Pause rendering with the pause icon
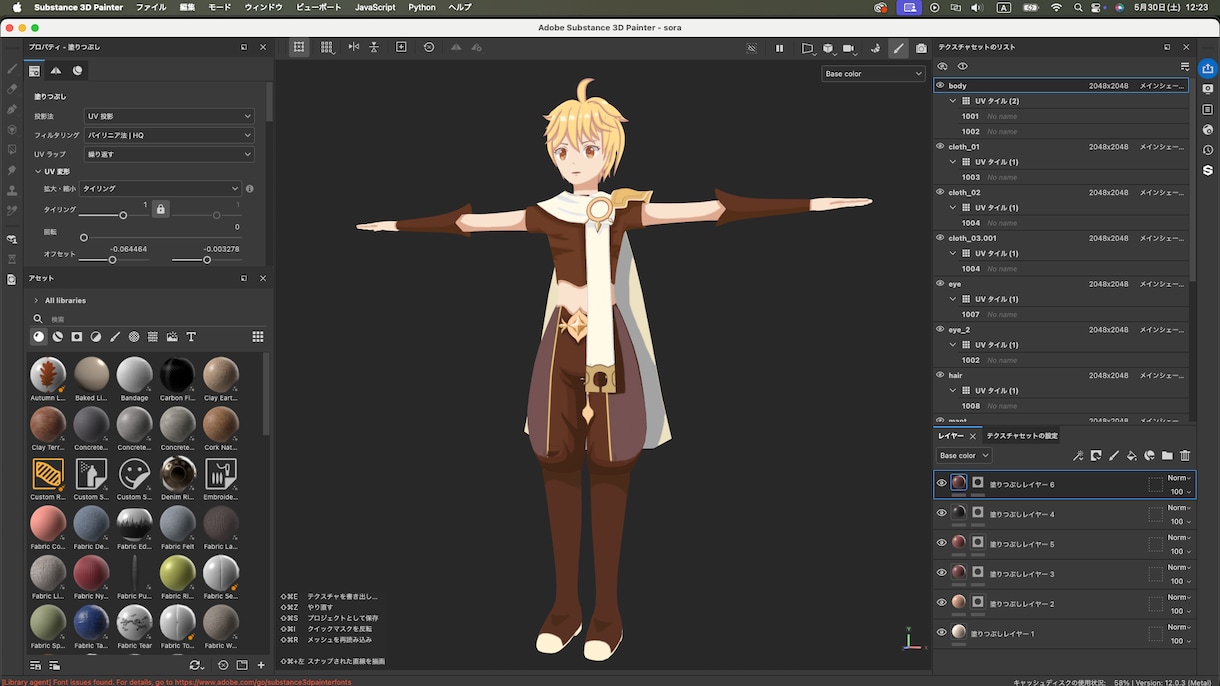Image resolution: width=1220 pixels, height=686 pixels. click(779, 48)
